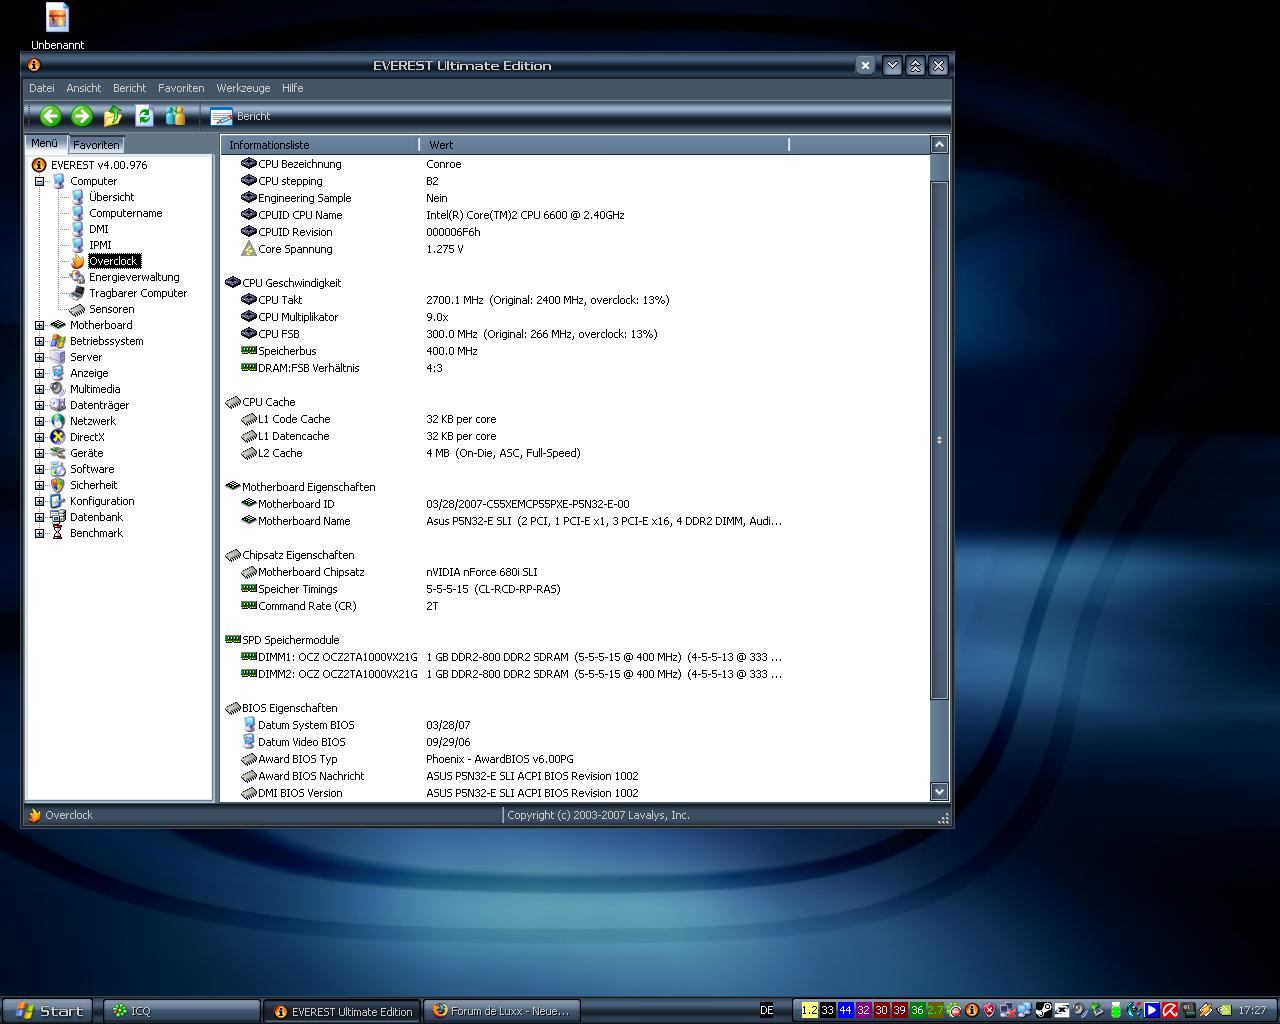
Task: Open the Werkzeuge menu
Action: [243, 88]
